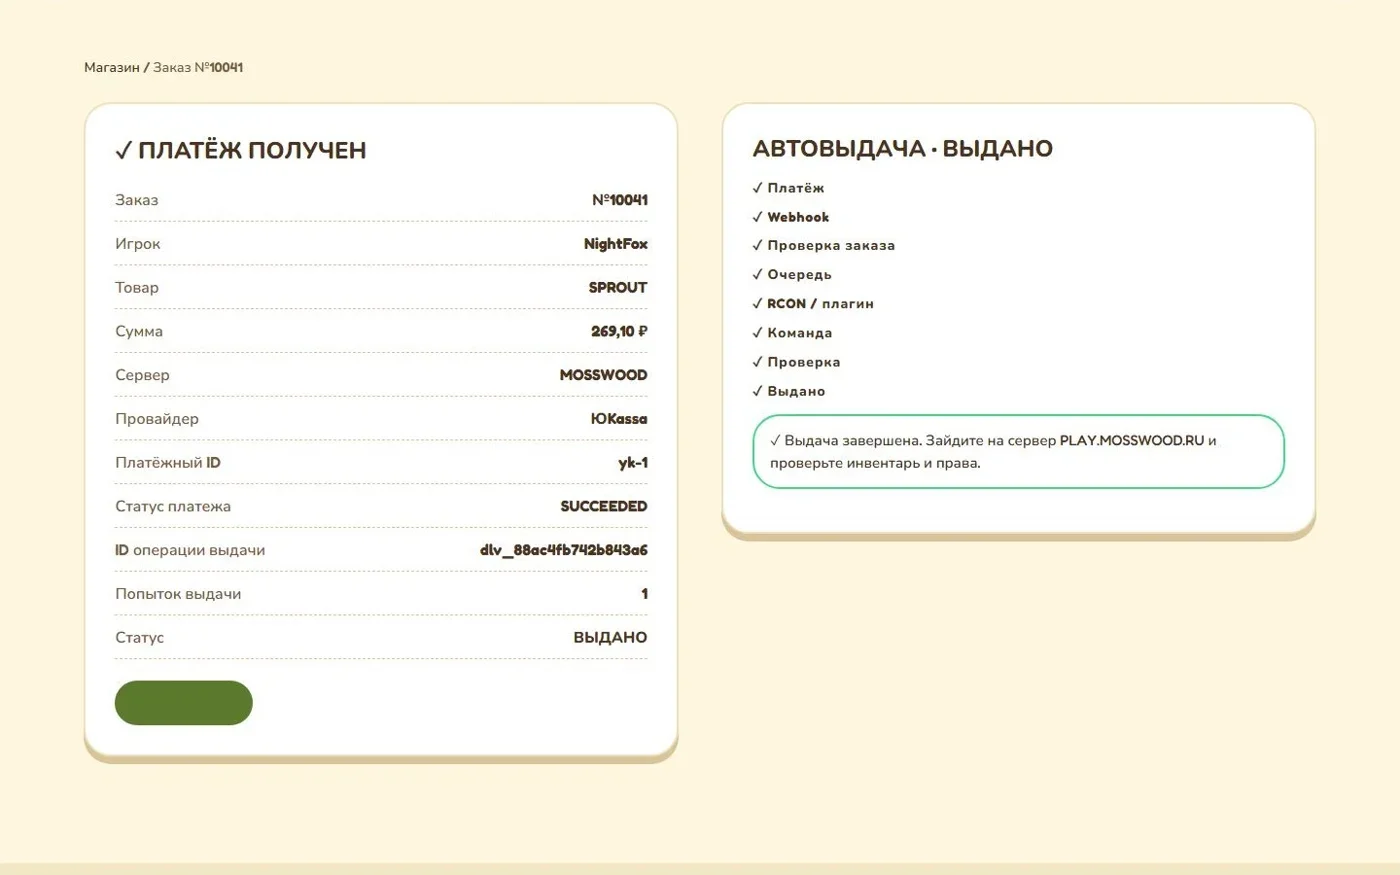Screen dimensions: 1400x875
Task: Select the player name NightFox
Action: tap(616, 244)
